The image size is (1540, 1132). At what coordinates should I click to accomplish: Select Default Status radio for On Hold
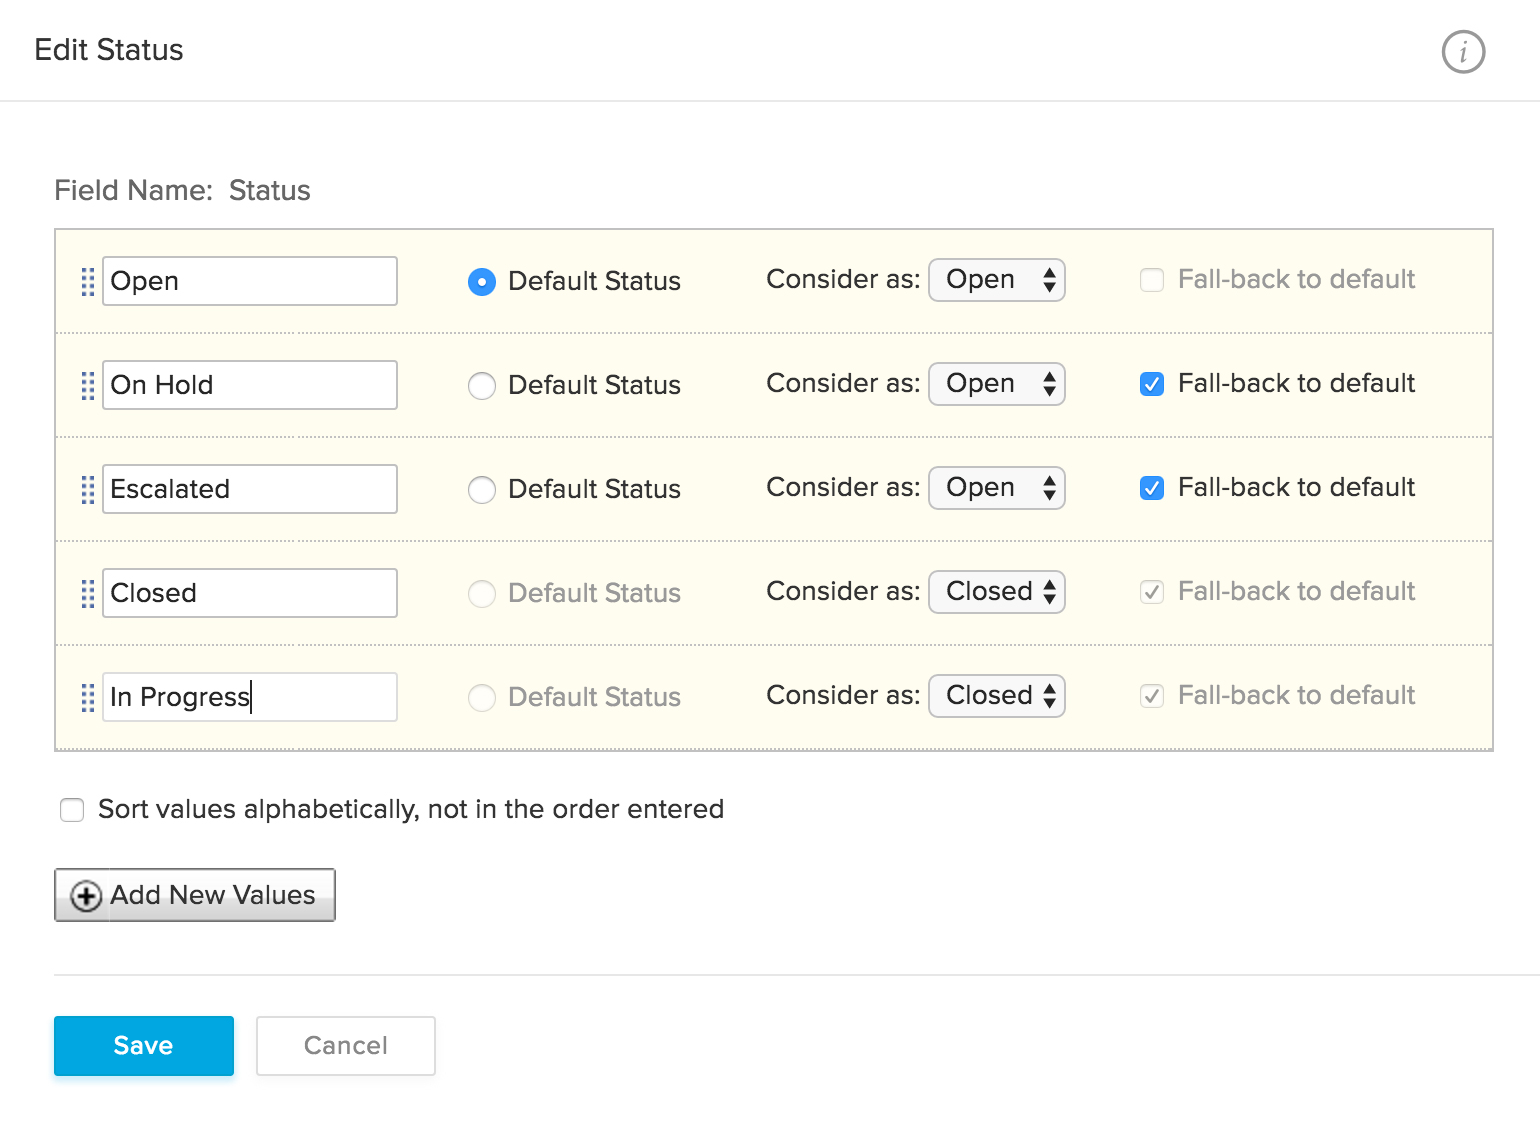pyautogui.click(x=482, y=386)
